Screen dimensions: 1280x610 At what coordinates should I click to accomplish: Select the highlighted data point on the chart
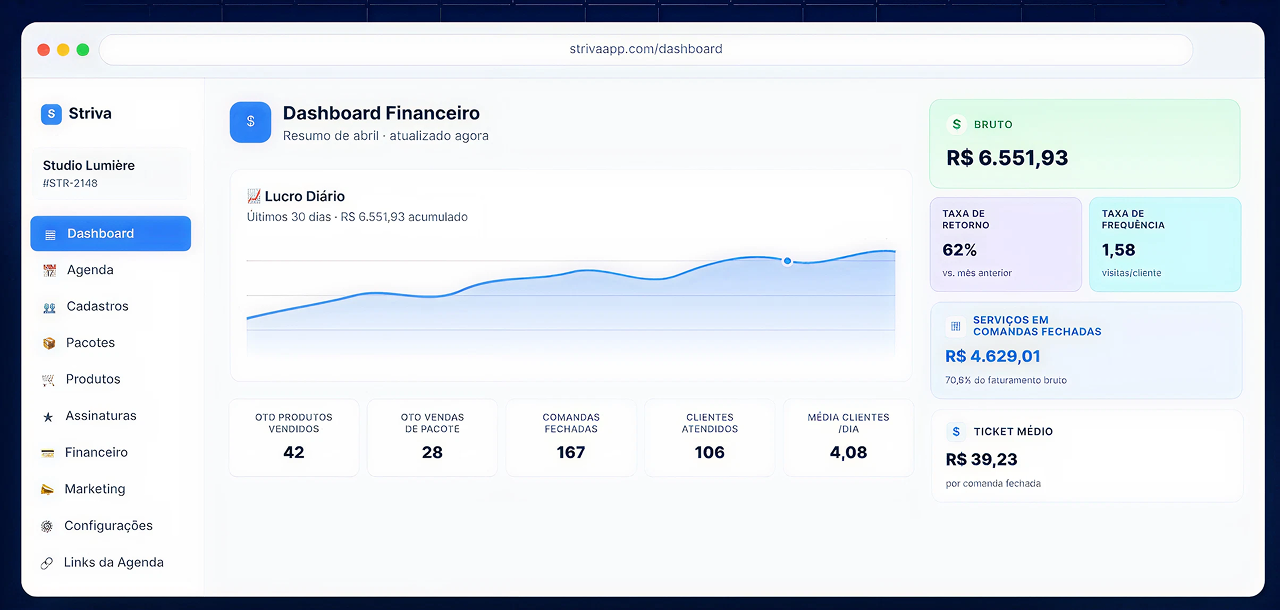787,261
